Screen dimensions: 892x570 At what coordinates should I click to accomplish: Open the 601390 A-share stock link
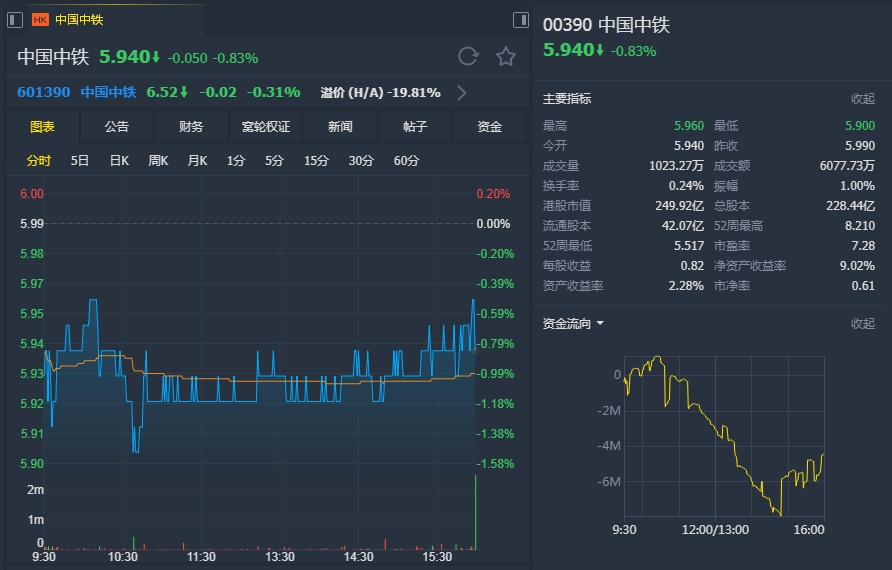[x=44, y=92]
